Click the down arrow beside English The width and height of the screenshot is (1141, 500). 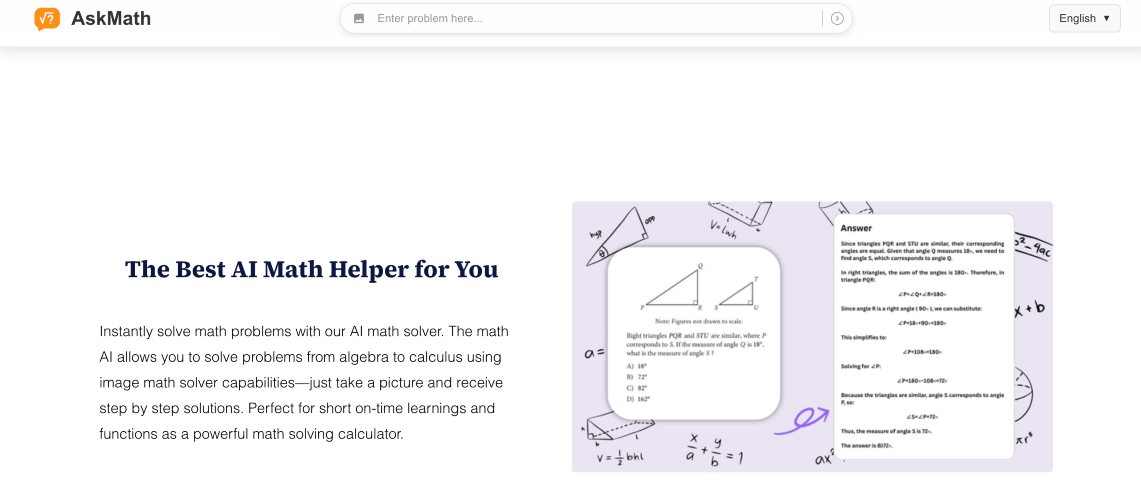[x=1106, y=18]
